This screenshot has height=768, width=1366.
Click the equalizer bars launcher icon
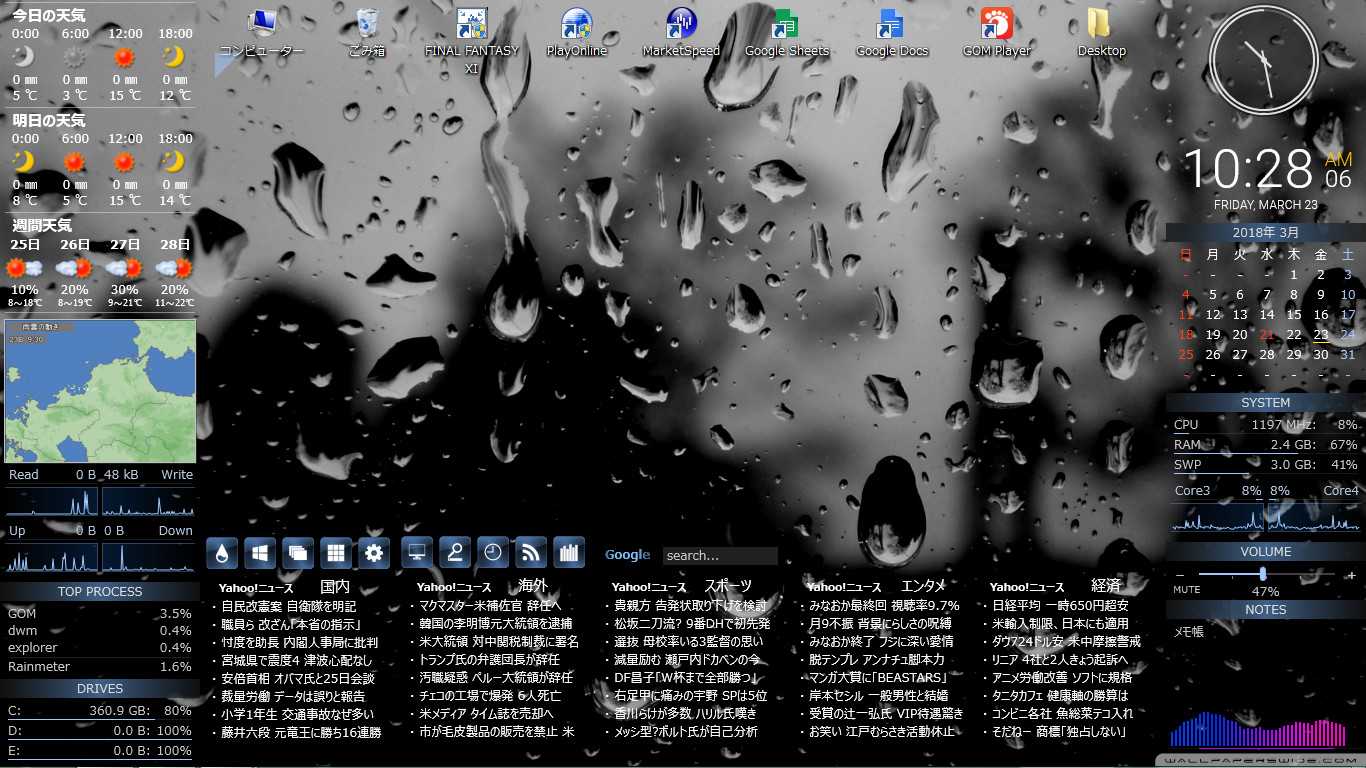point(569,552)
